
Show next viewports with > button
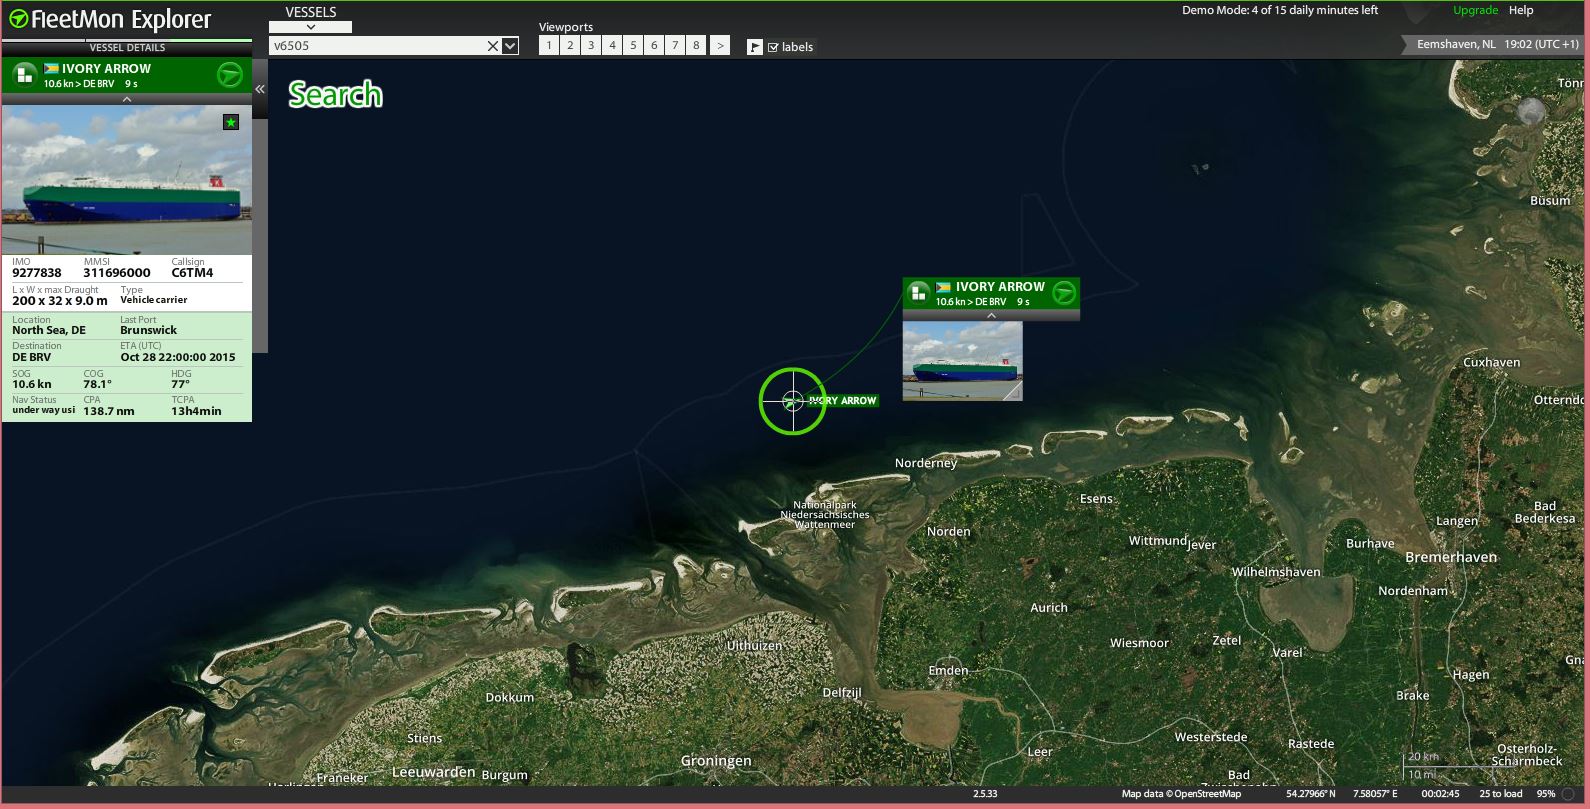720,45
